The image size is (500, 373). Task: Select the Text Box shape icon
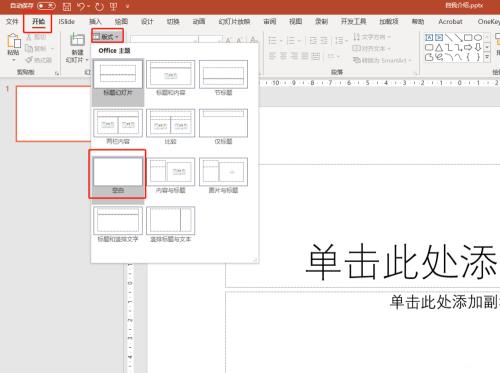point(429,37)
